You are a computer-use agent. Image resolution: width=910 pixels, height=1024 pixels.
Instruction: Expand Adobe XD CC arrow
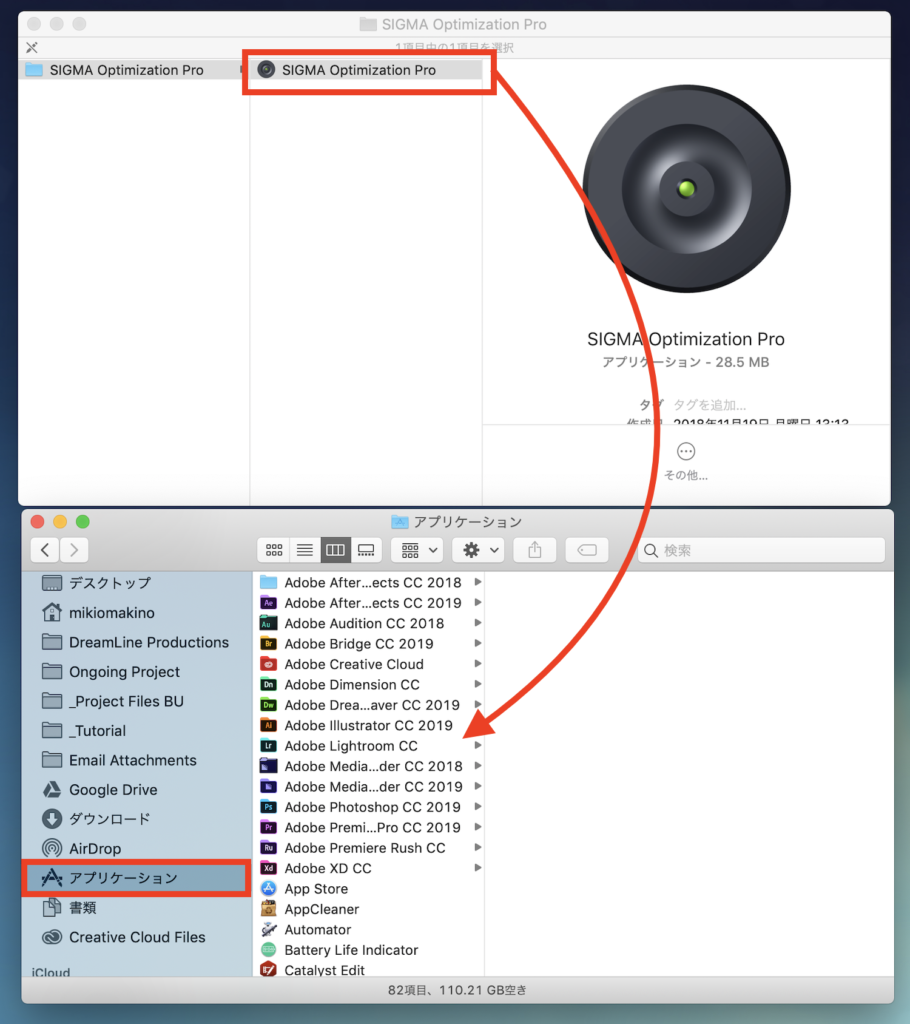tap(478, 868)
